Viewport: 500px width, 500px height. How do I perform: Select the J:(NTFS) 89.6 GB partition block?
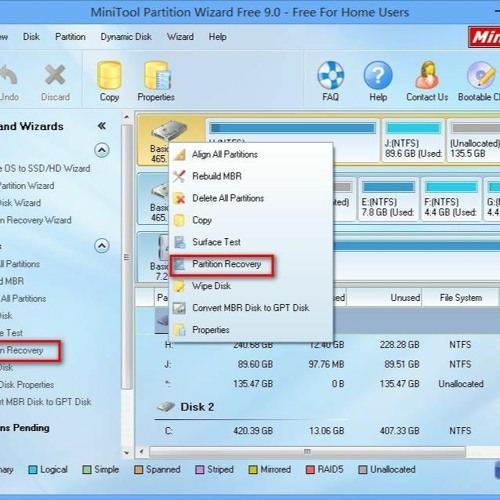pyautogui.click(x=413, y=140)
